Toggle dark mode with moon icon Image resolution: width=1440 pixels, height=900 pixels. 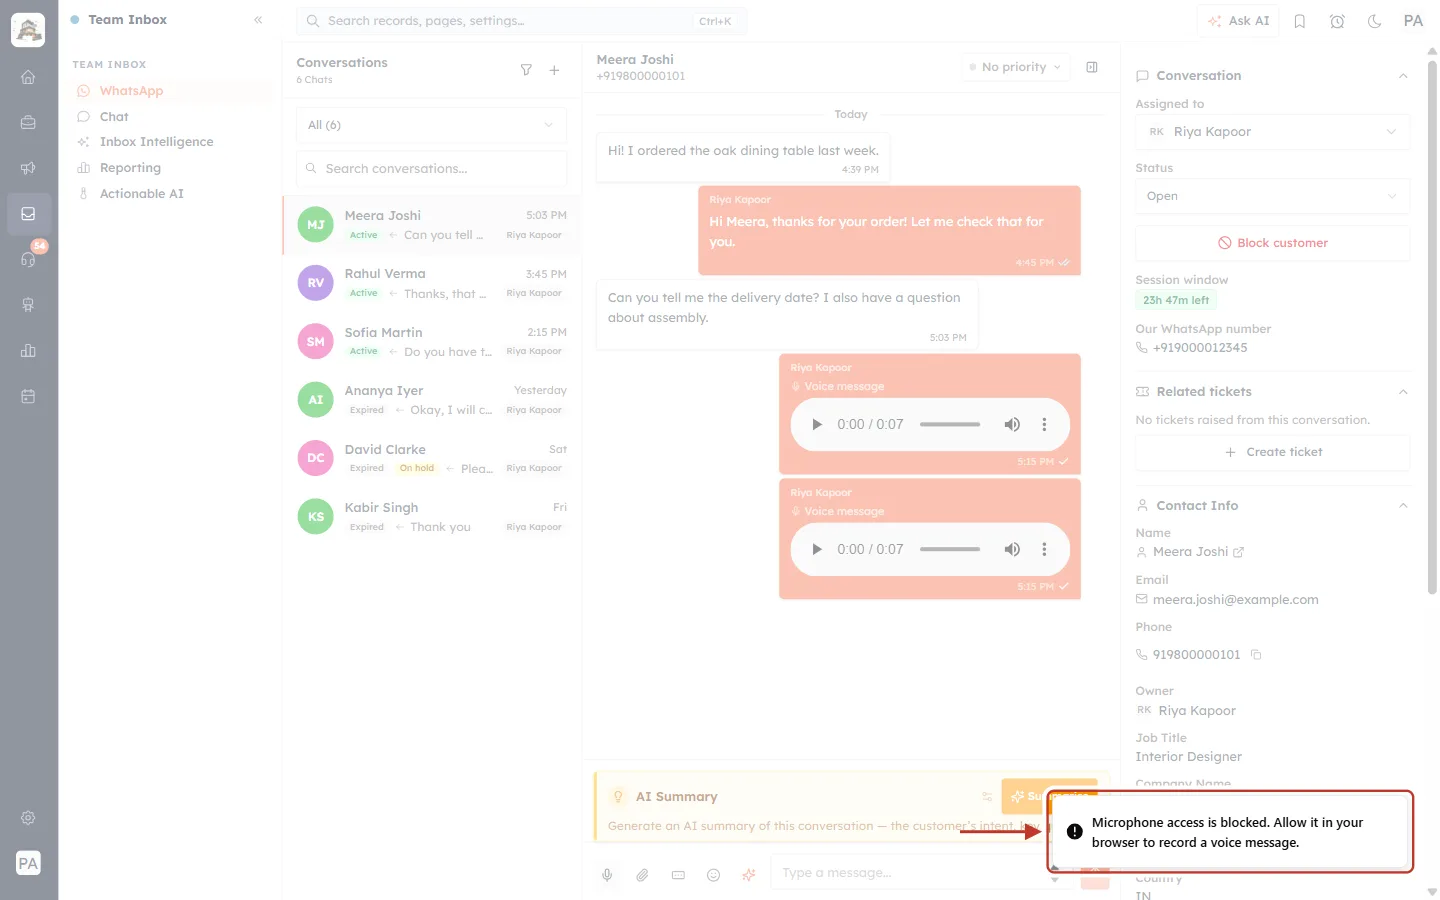click(x=1375, y=21)
